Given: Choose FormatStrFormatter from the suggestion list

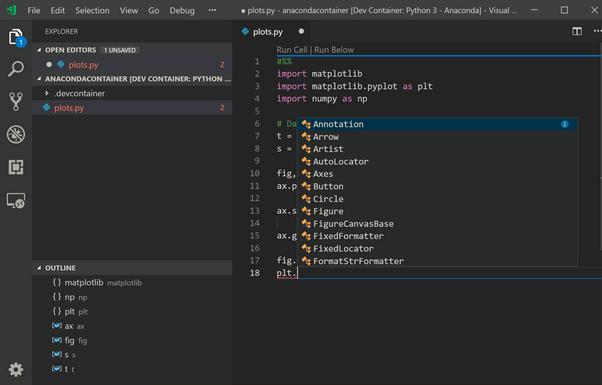Looking at the screenshot, I should click(437, 261).
